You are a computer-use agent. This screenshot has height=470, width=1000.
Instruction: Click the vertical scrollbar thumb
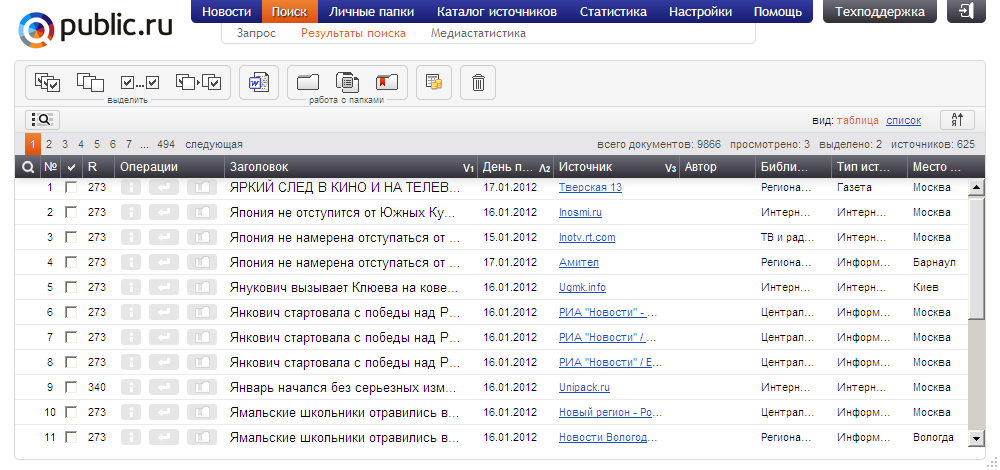click(976, 256)
